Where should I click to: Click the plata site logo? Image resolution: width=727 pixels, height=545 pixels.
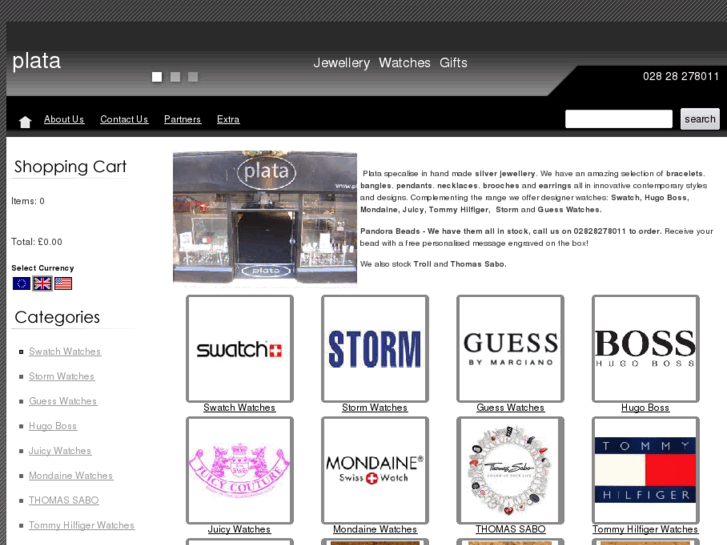point(36,61)
